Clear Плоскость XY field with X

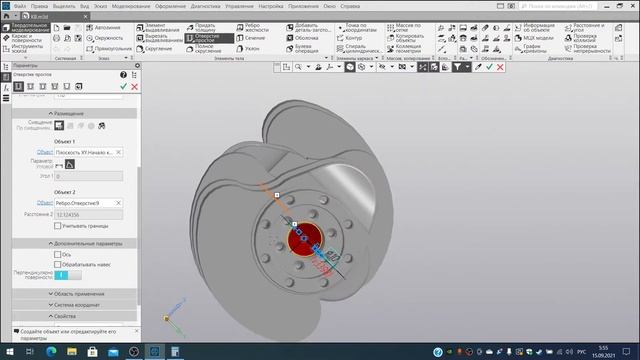(x=118, y=152)
